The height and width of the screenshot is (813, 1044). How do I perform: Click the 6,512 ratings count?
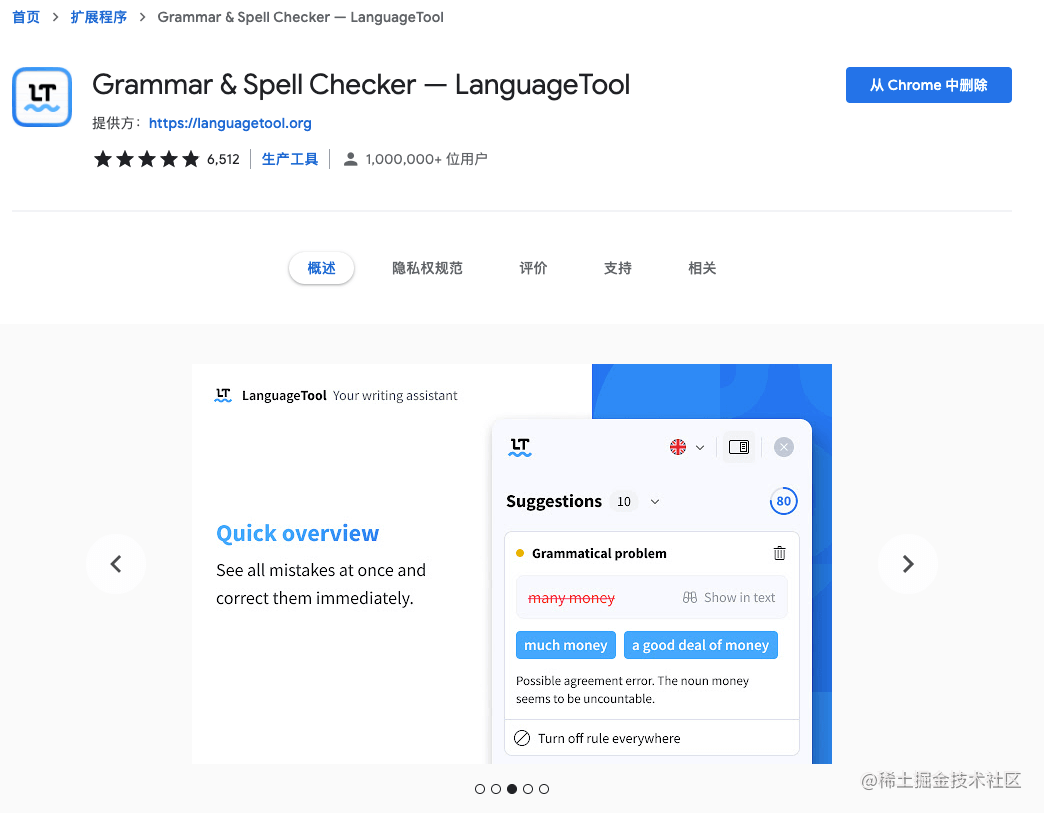click(x=223, y=159)
